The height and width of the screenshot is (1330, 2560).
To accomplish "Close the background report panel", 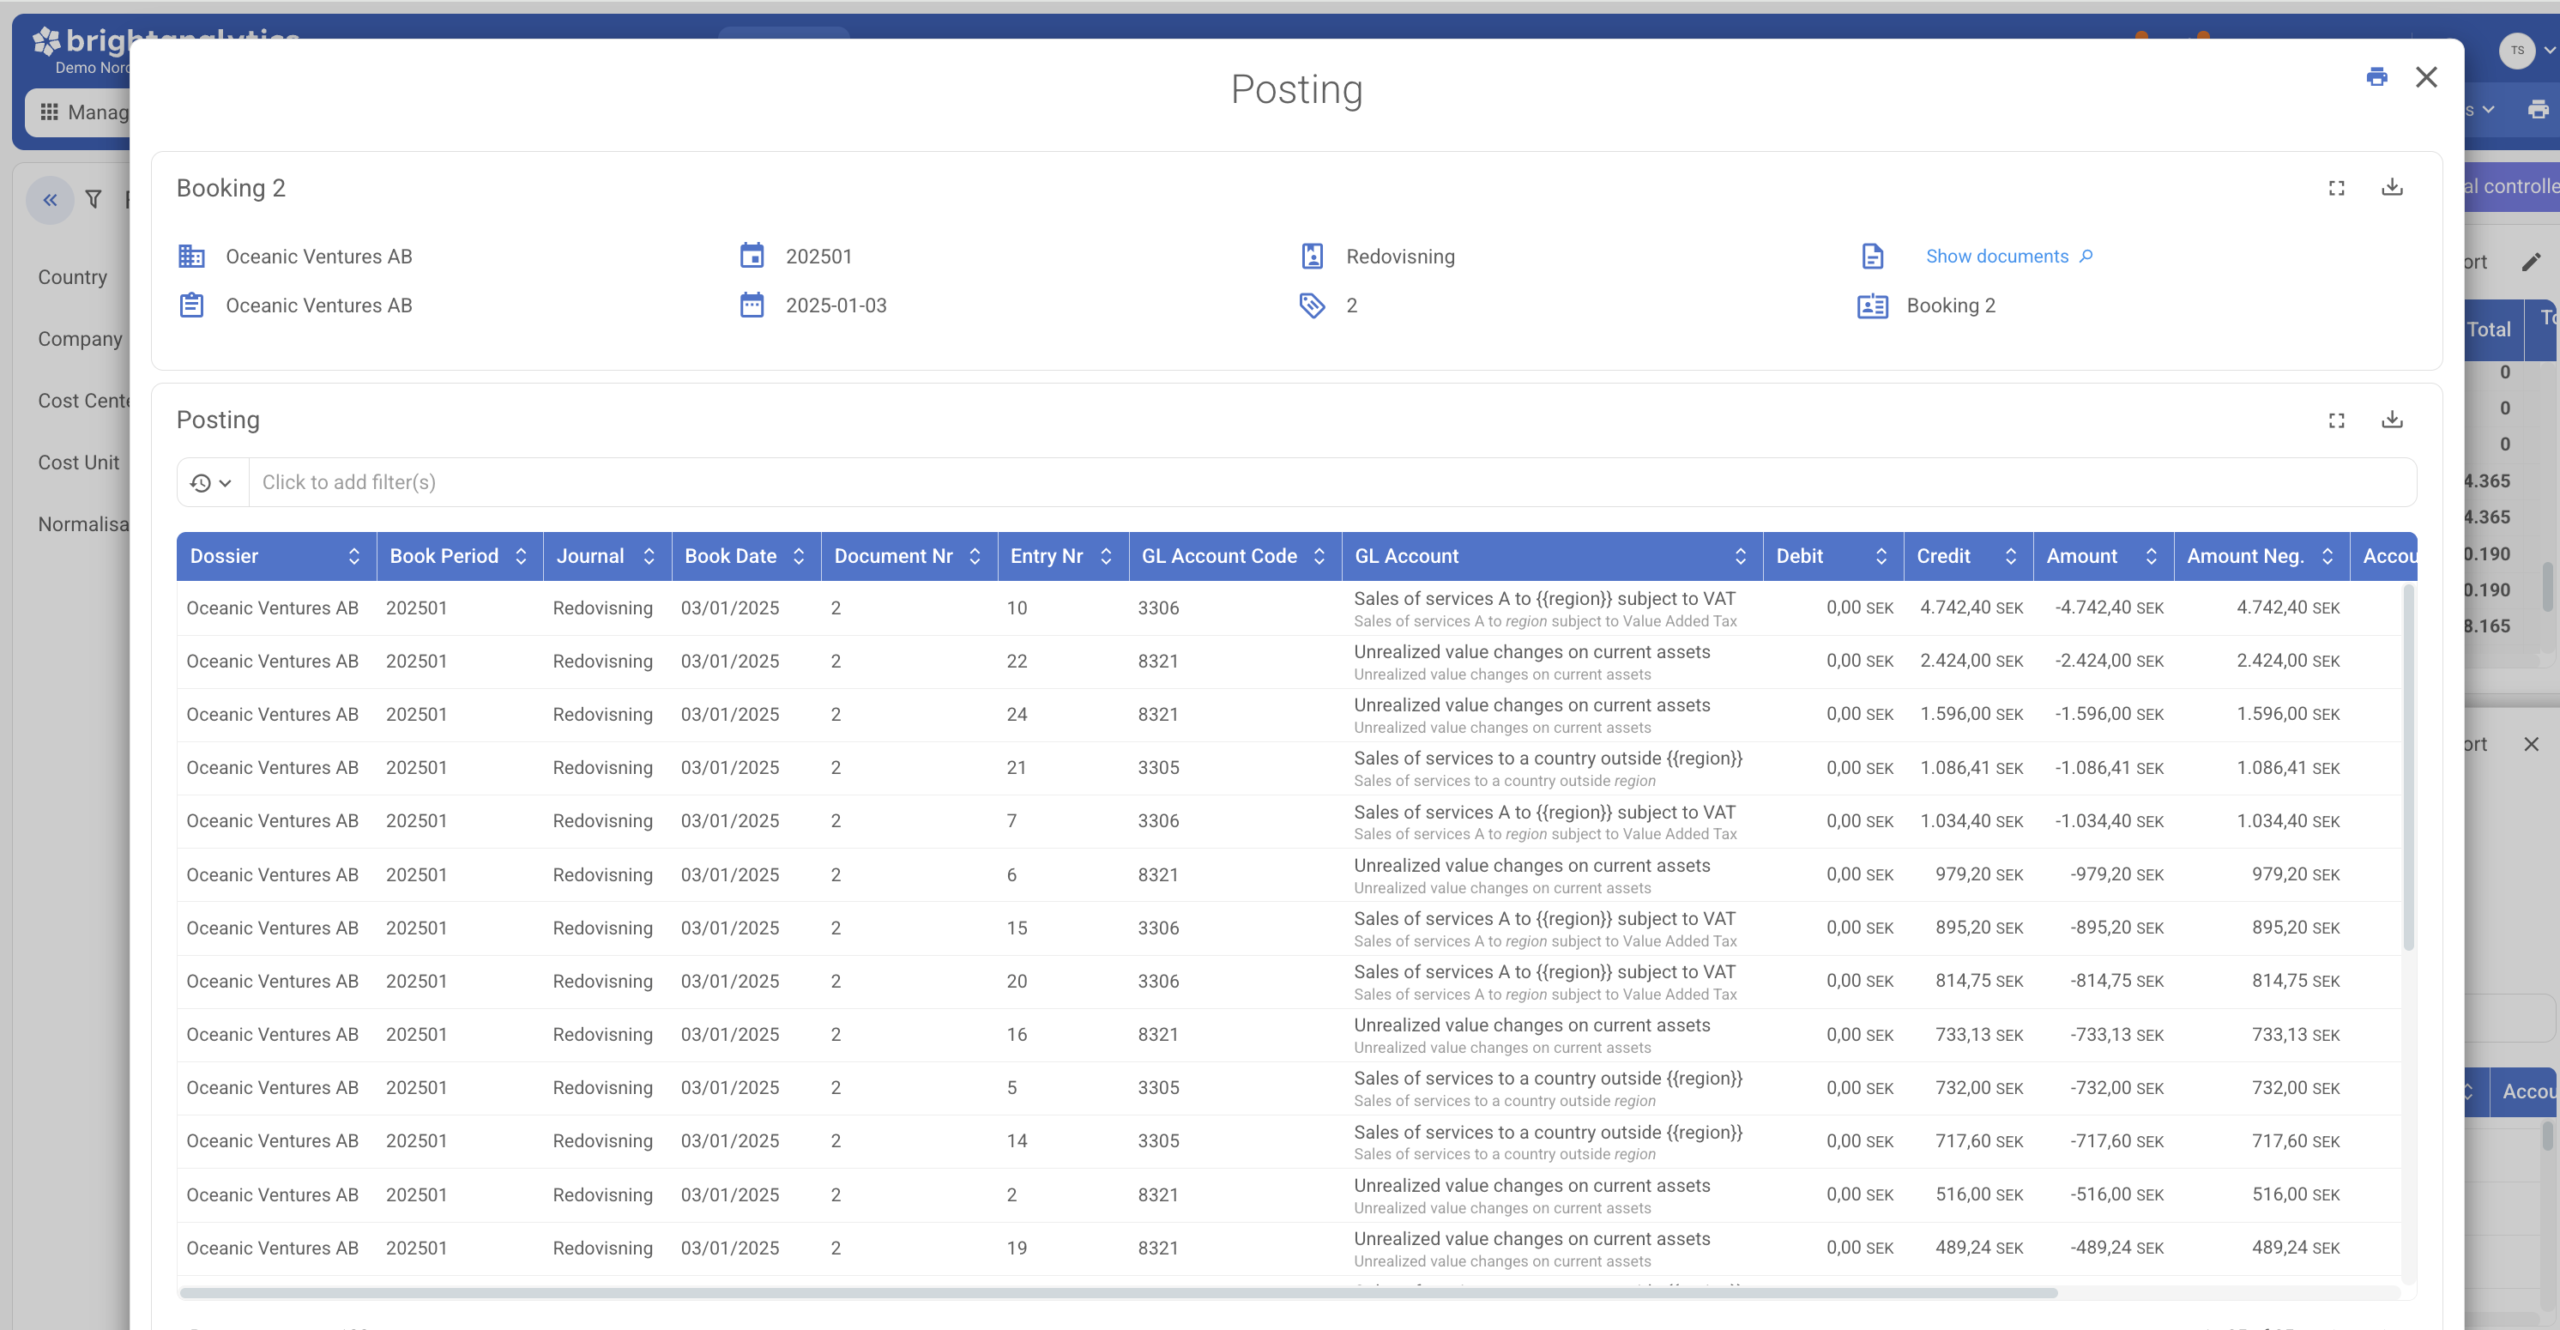I will (2531, 744).
